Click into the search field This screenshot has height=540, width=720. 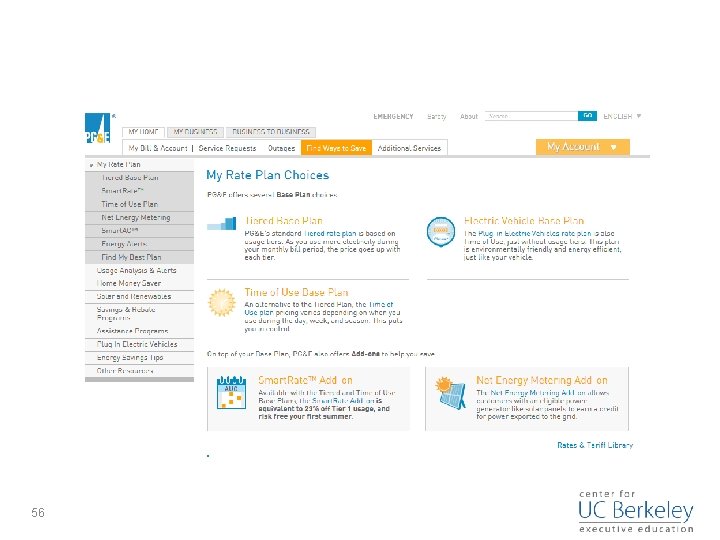coord(531,116)
